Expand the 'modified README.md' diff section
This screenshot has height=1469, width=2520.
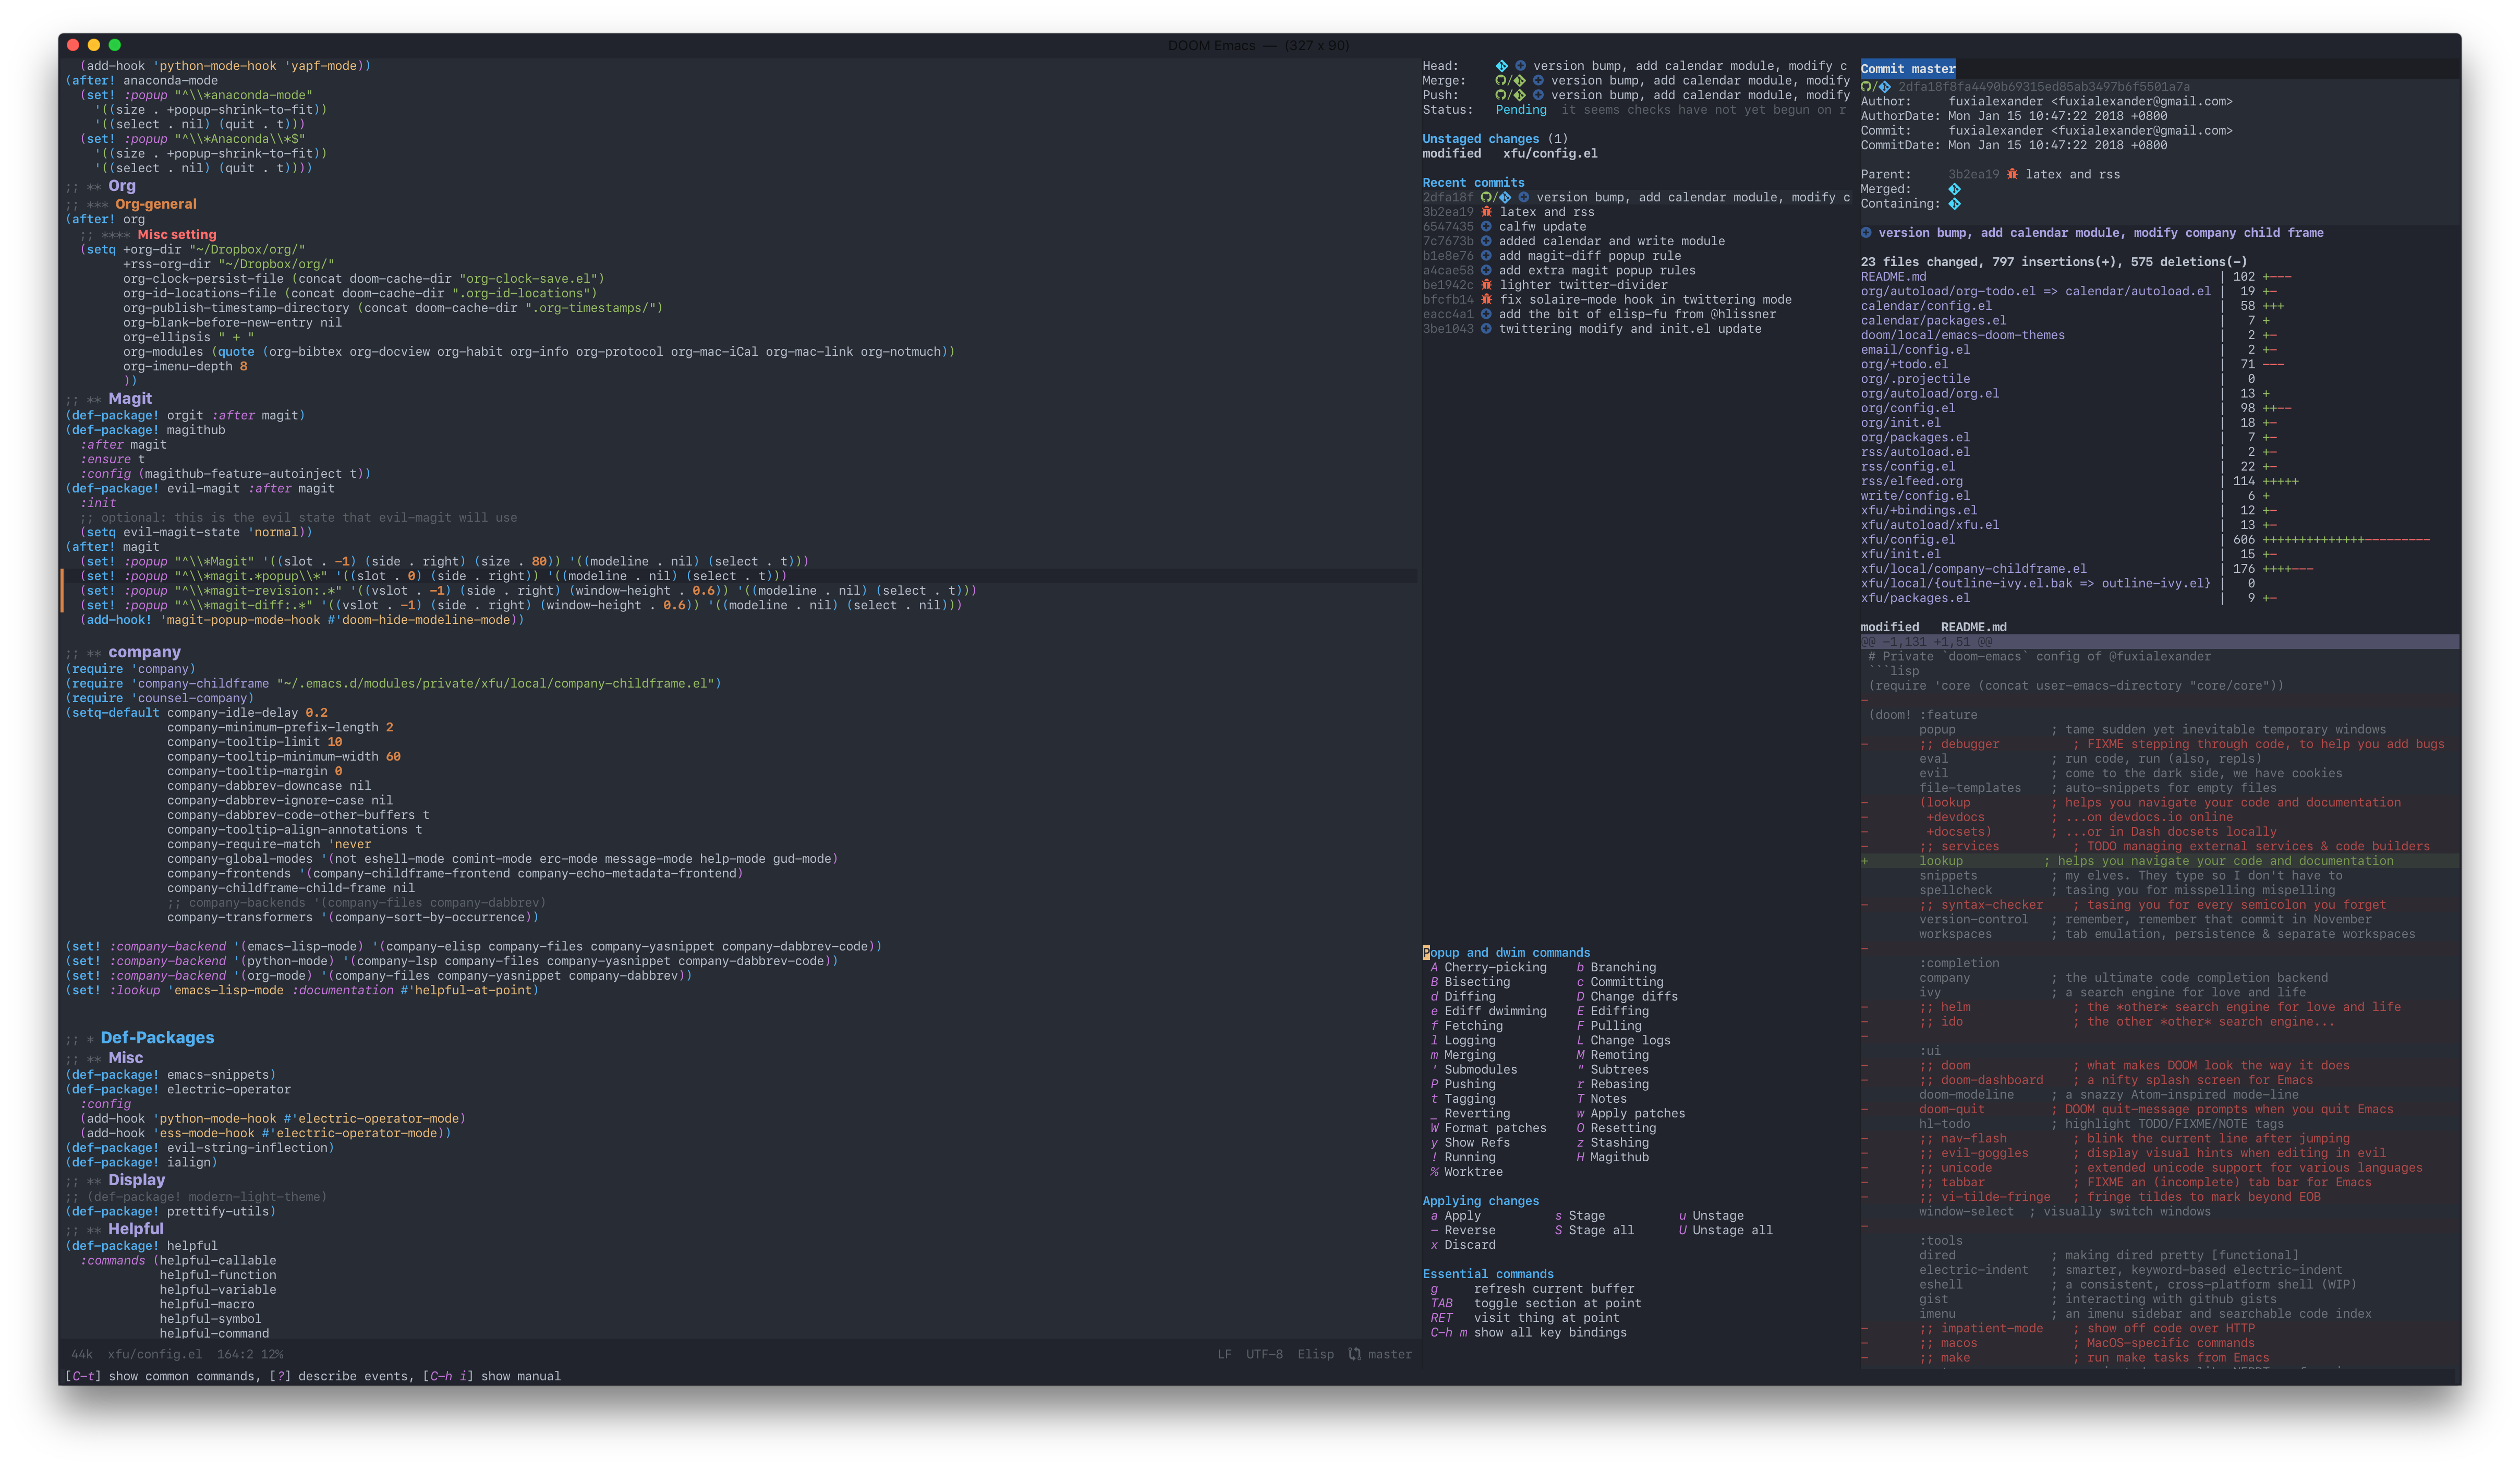coord(1935,627)
